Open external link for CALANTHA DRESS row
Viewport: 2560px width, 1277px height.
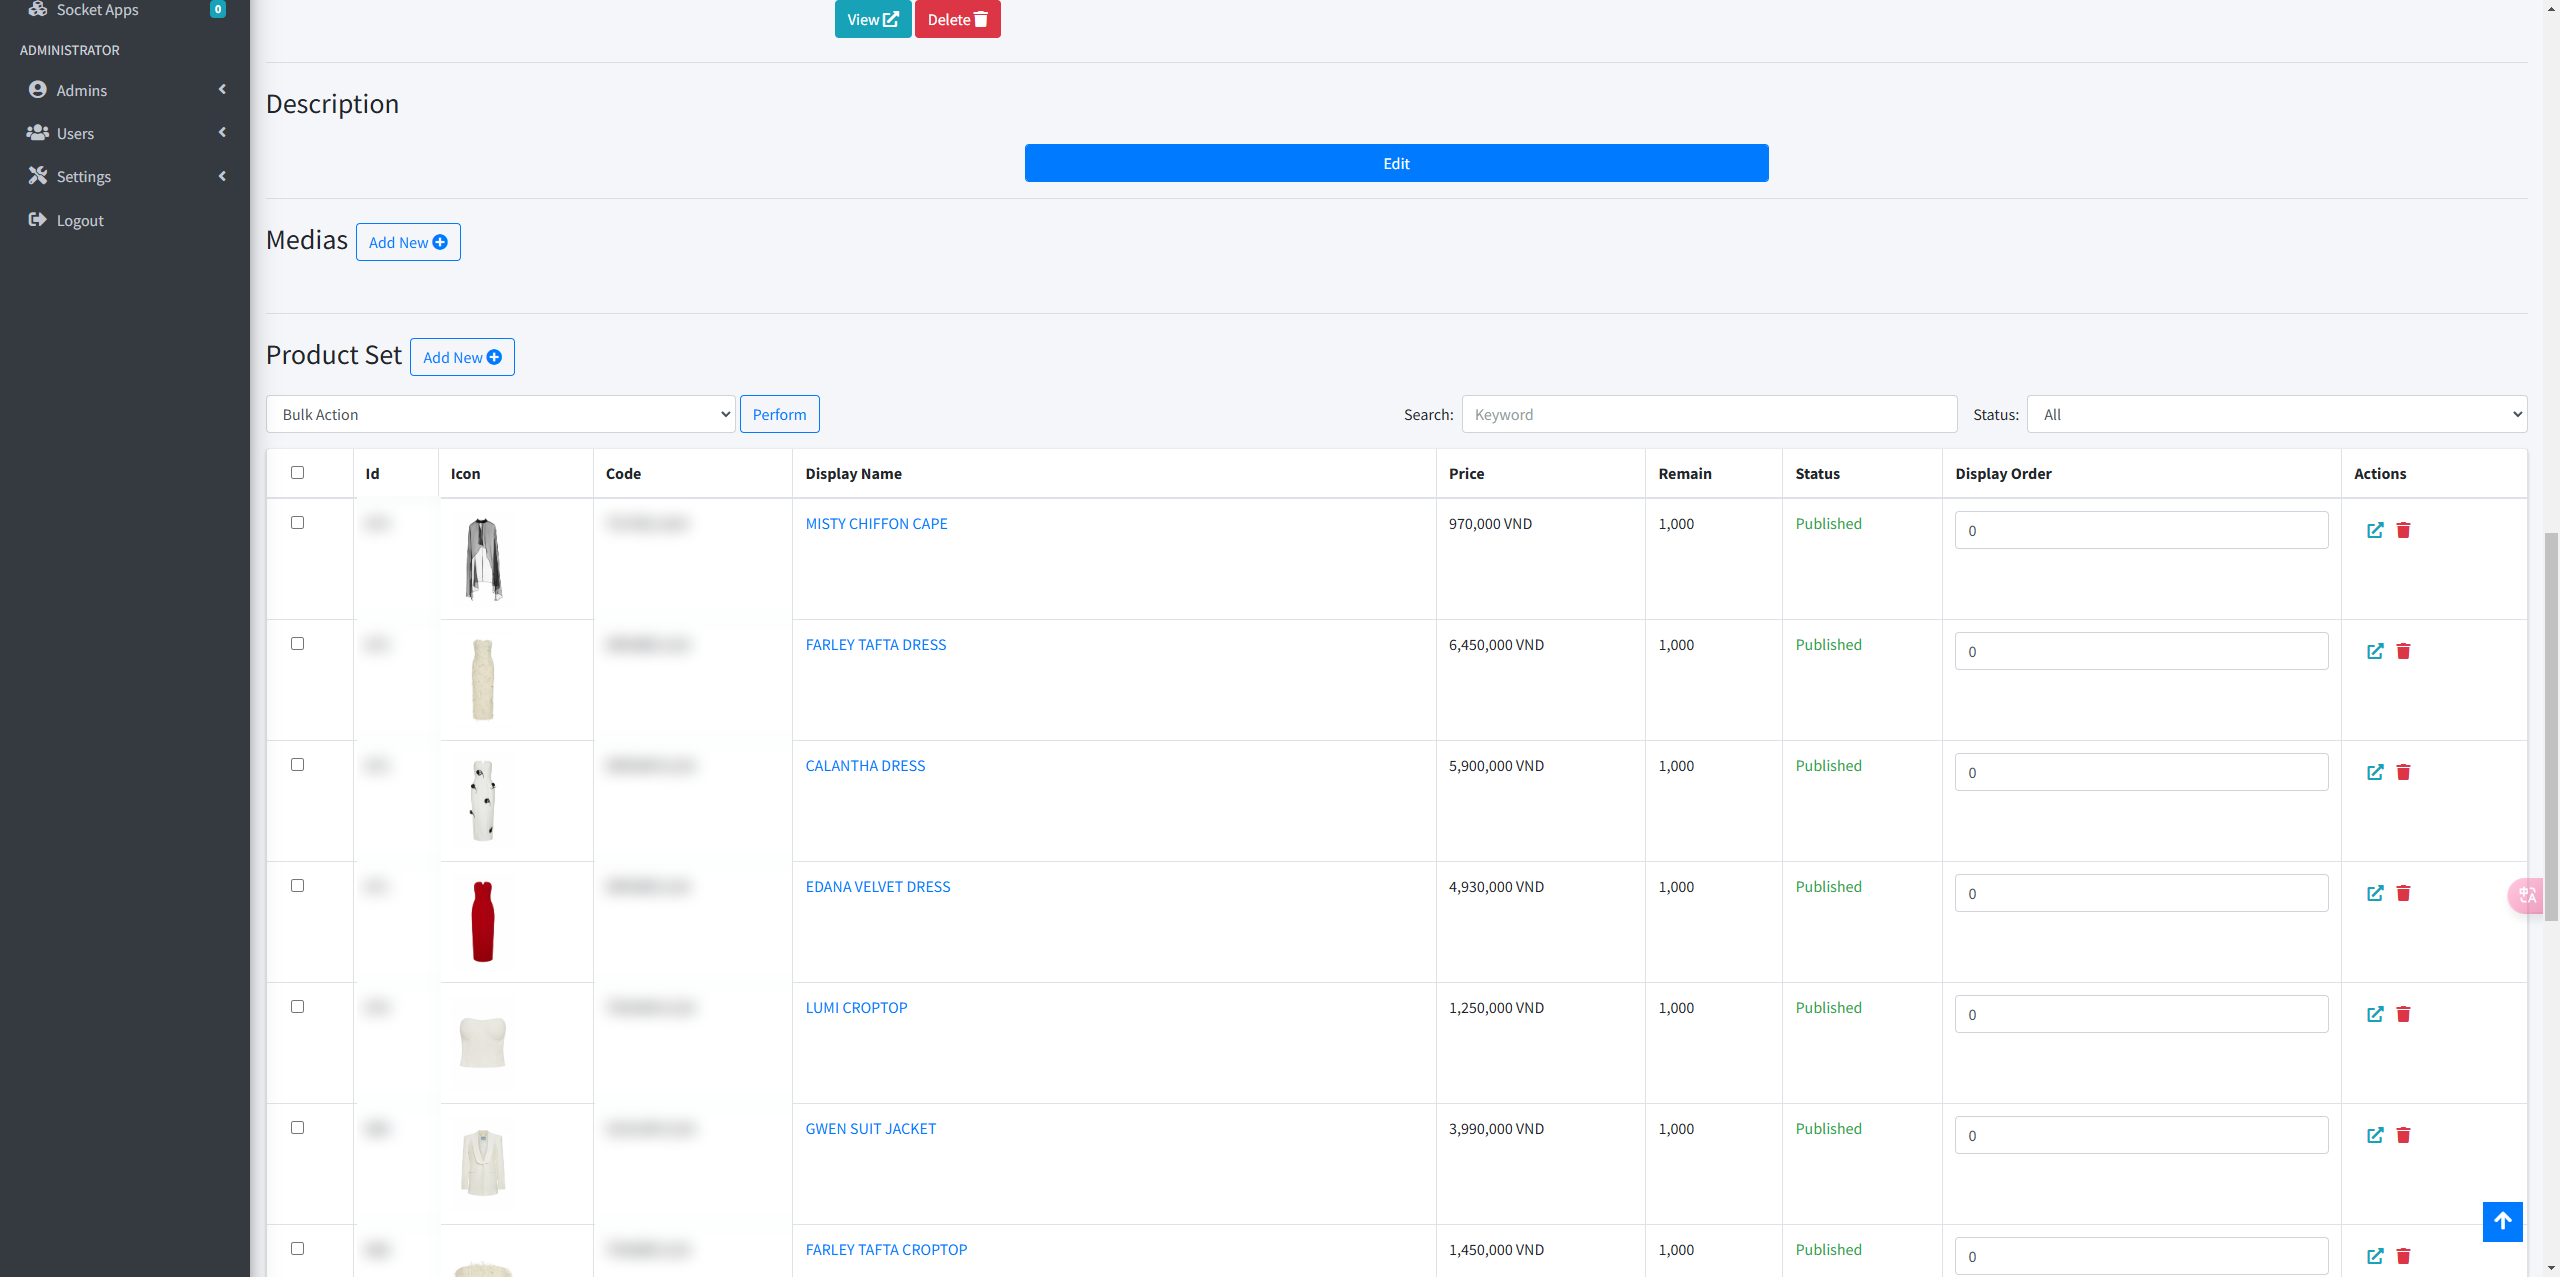2375,772
